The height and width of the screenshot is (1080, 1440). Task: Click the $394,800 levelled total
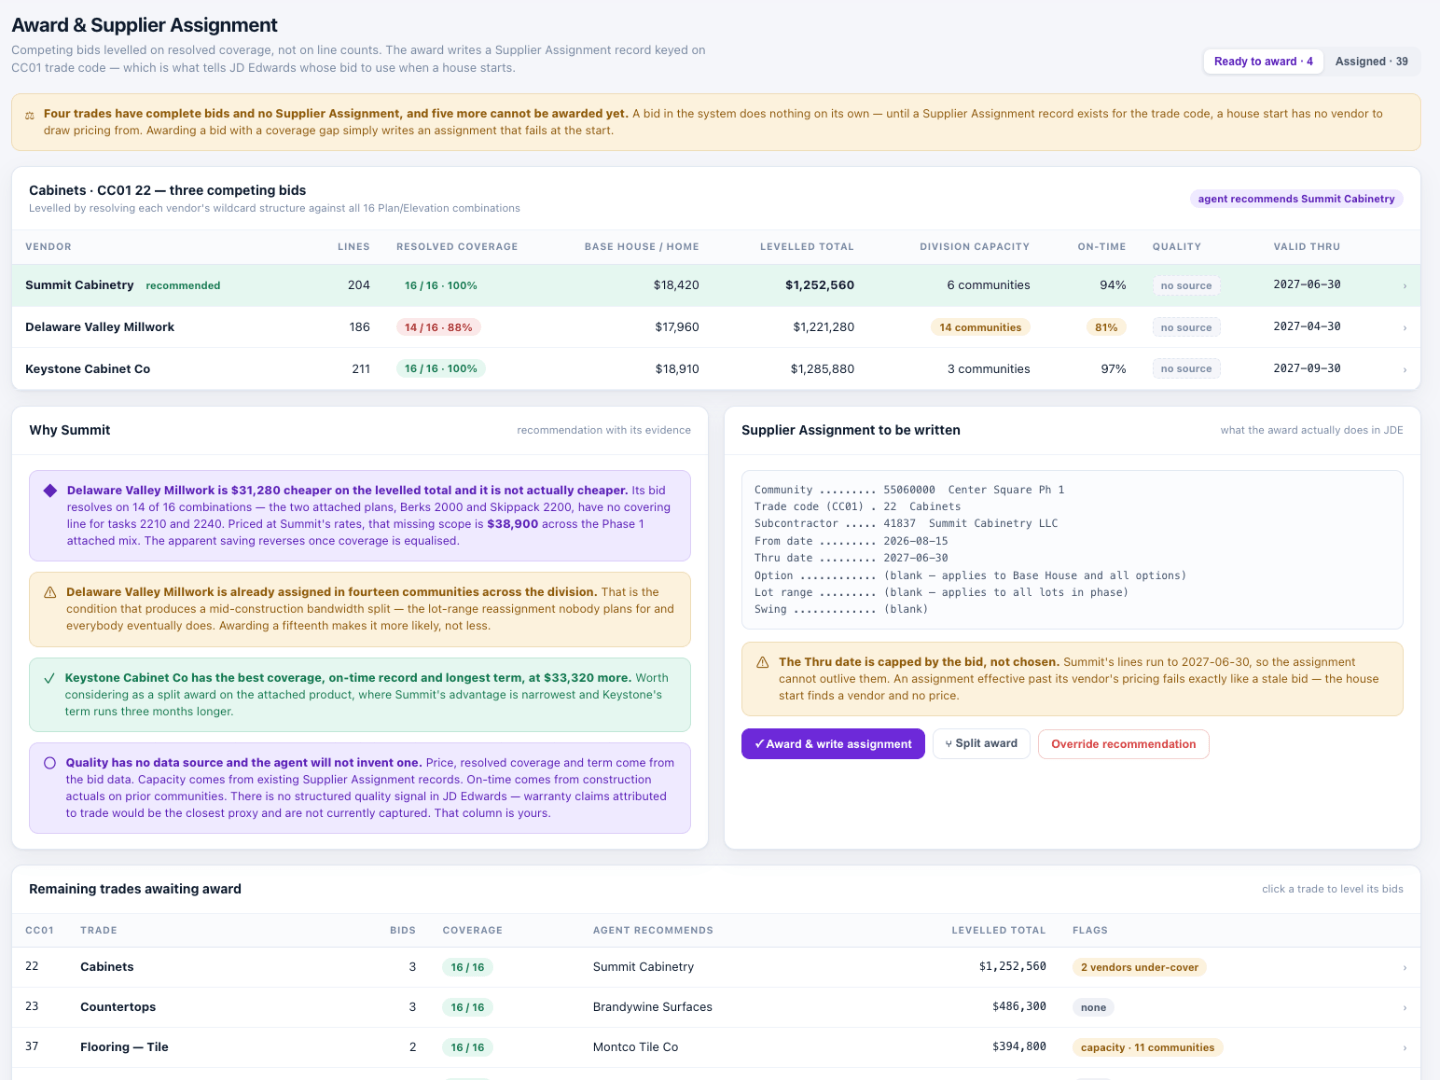tap(1019, 1047)
